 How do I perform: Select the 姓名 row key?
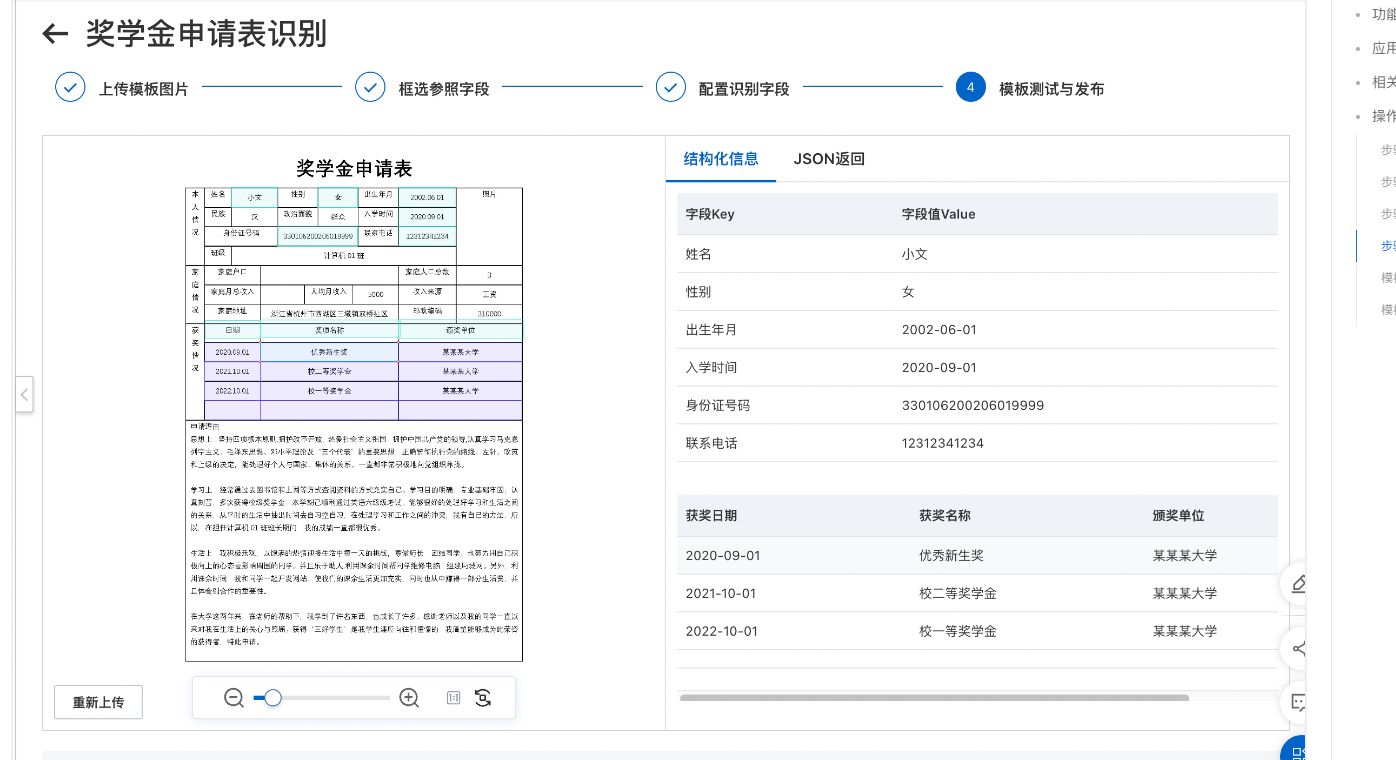tap(698, 254)
